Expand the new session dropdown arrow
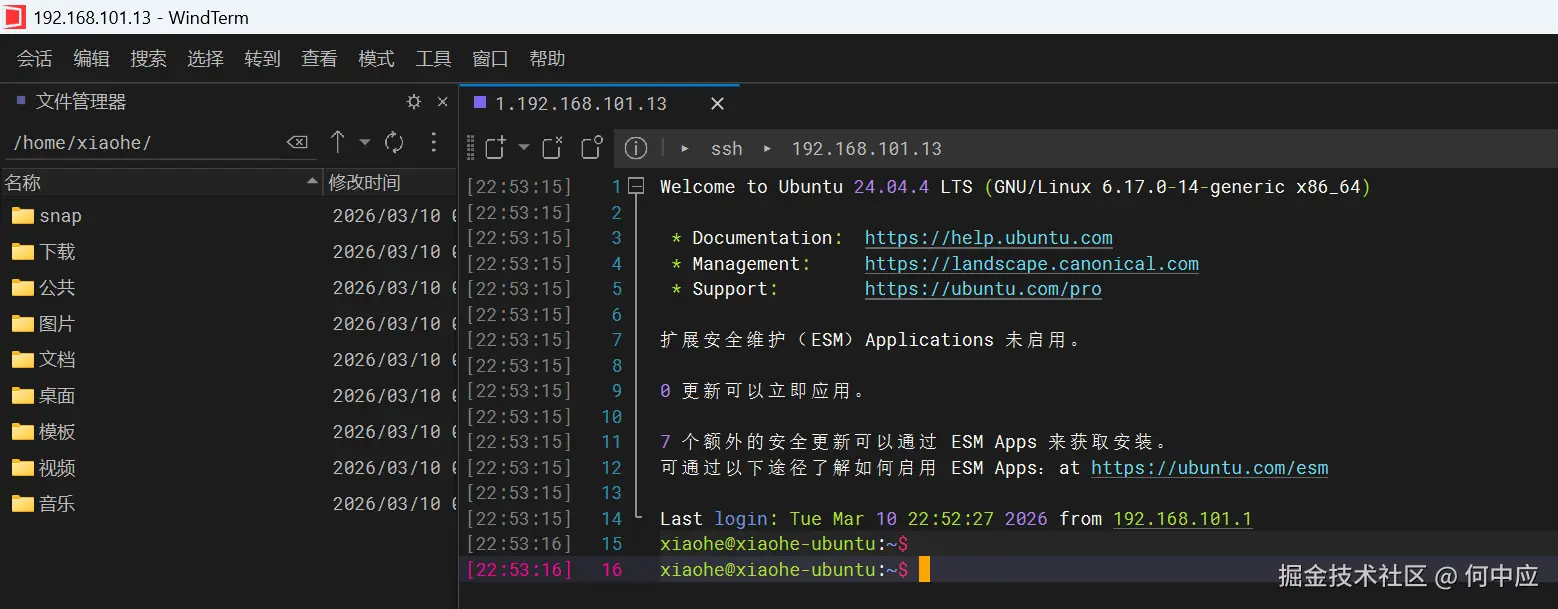Viewport: 1558px width, 609px height. tap(523, 148)
